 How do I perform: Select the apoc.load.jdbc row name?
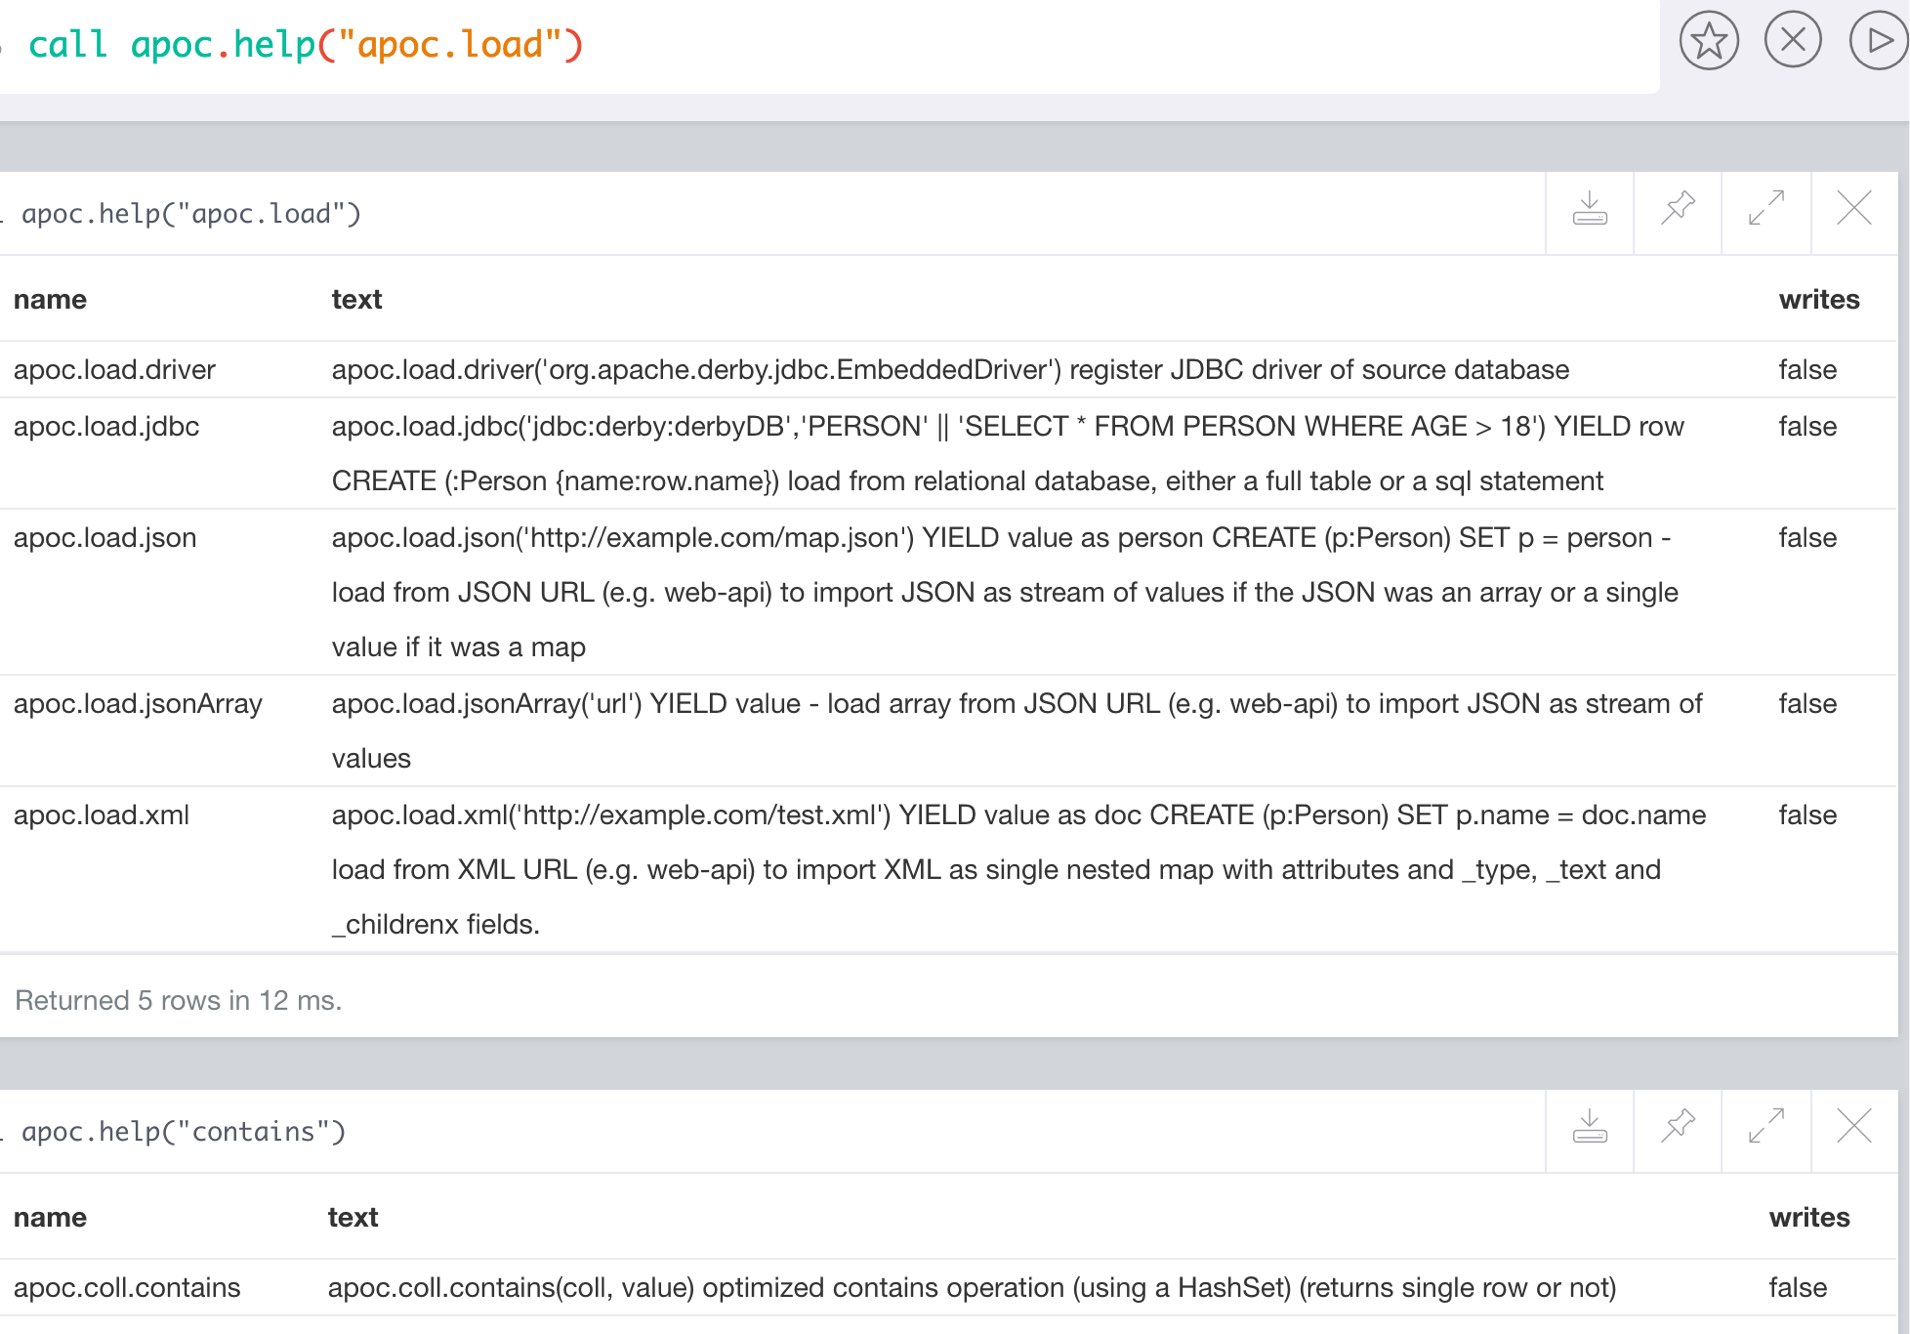pyautogui.click(x=107, y=427)
